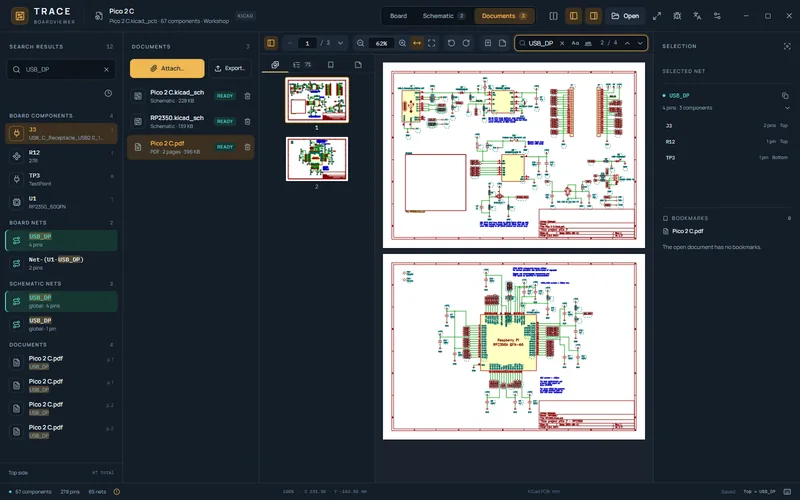Image resolution: width=800 pixels, height=500 pixels.
Task: Delete Pico 2 C.kicad_sch with trash icon
Action: (247, 96)
